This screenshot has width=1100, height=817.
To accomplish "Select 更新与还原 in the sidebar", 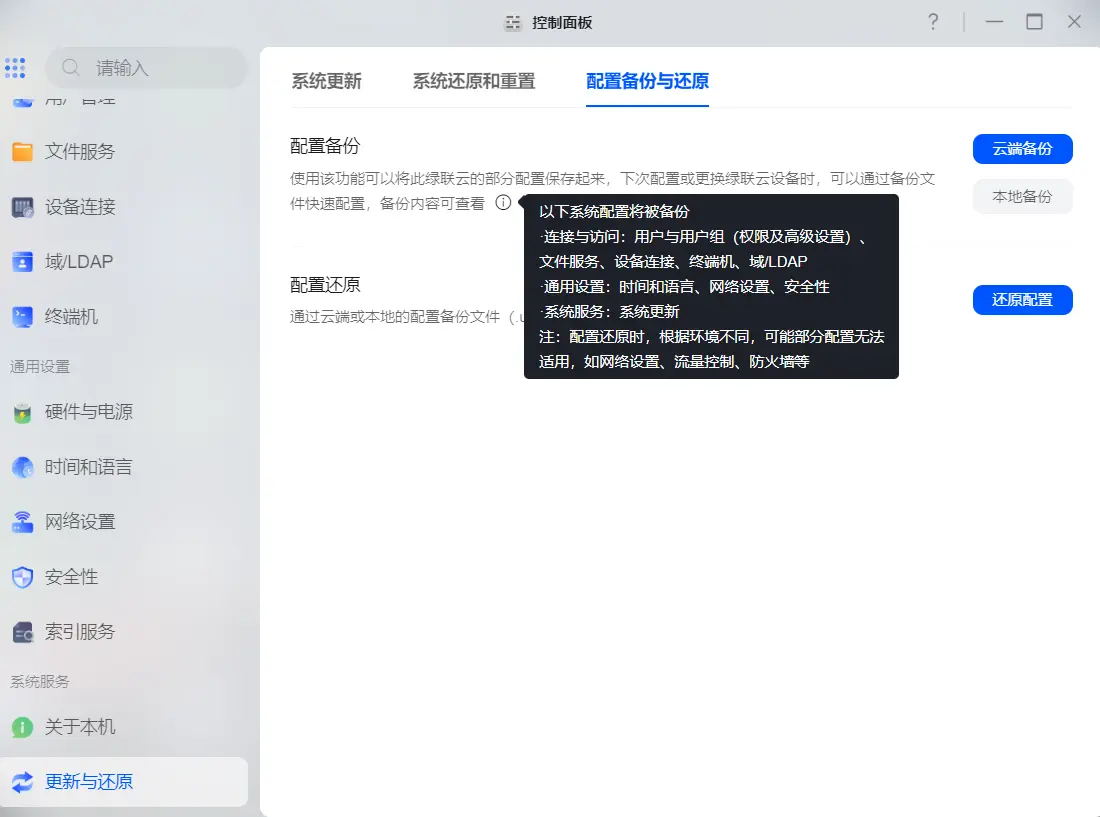I will pos(123,782).
